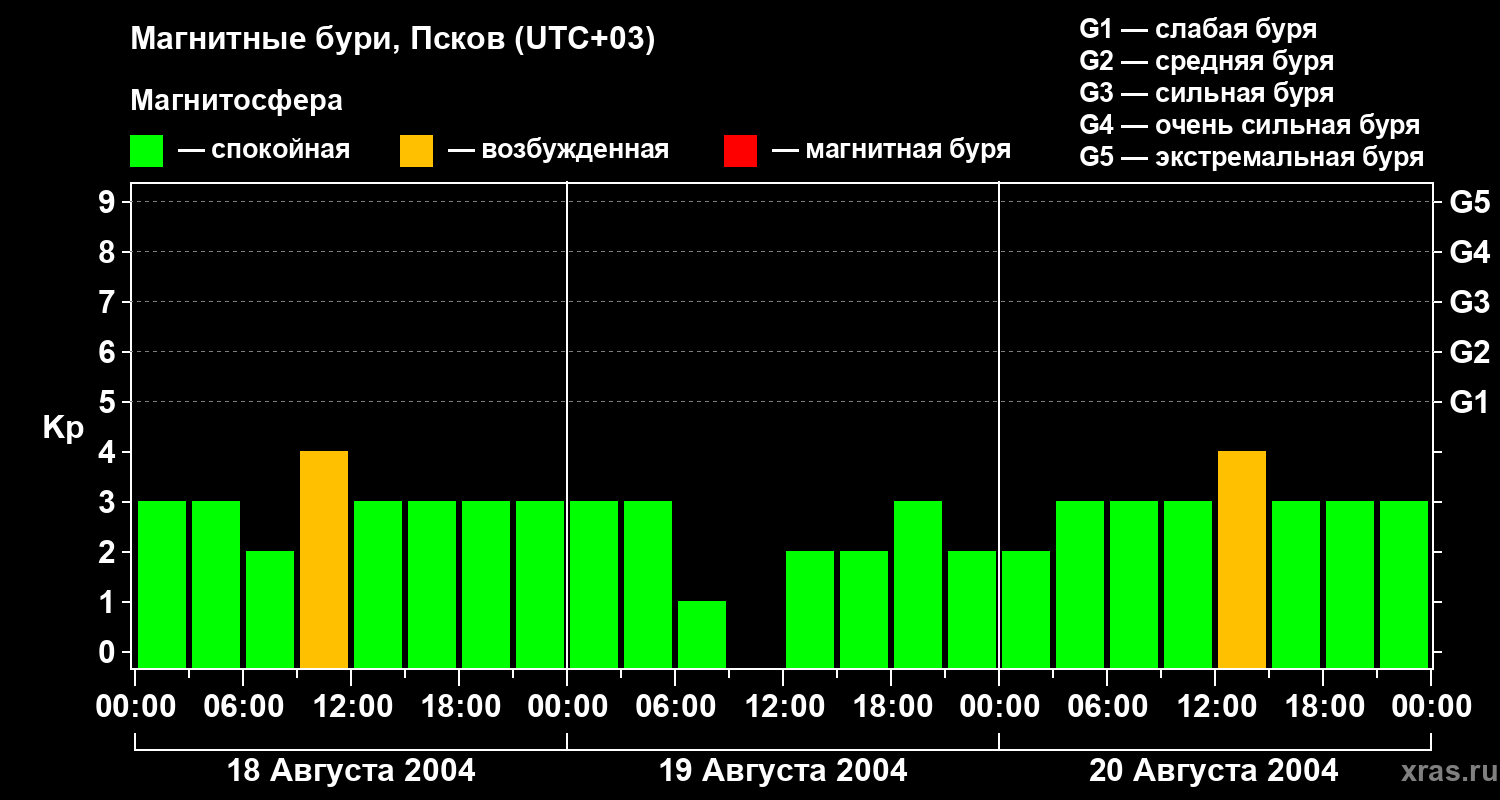This screenshot has width=1500, height=800.
Task: Select 'G4 — очень сильная буря' legend line
Action: (1250, 125)
